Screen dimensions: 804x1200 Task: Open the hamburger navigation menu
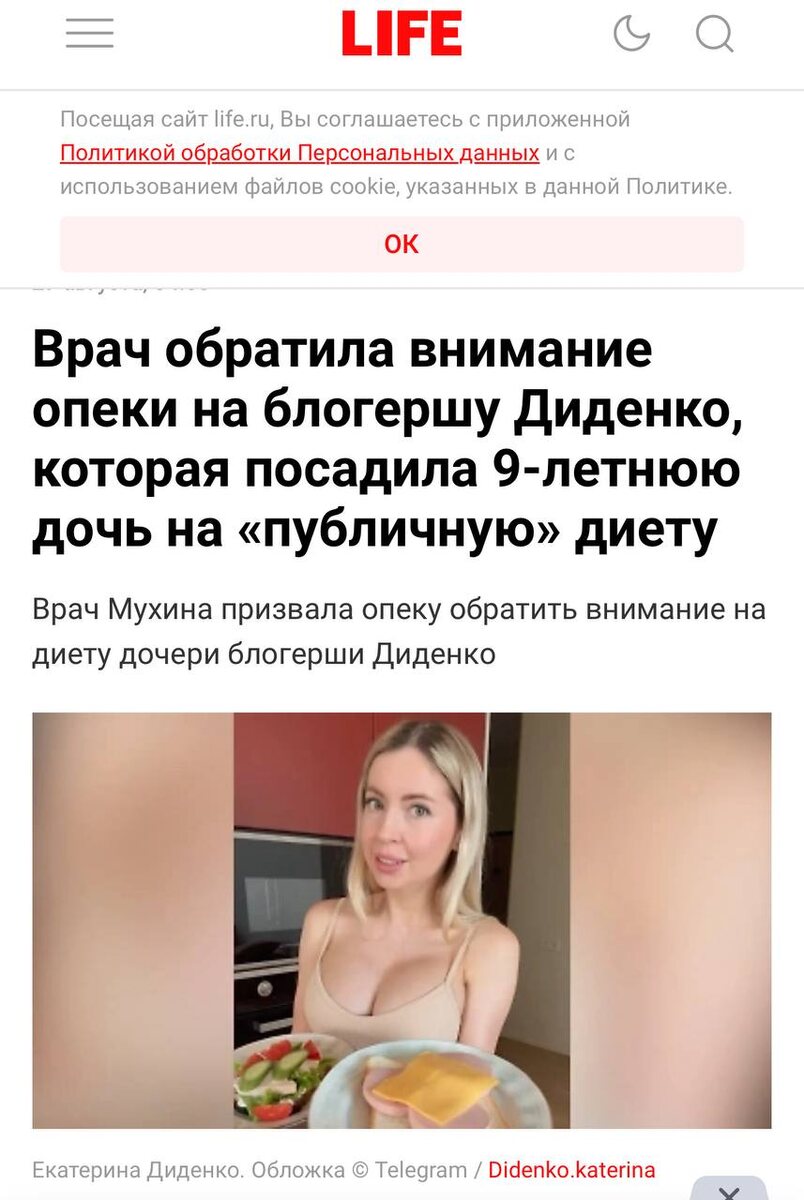[x=90, y=35]
